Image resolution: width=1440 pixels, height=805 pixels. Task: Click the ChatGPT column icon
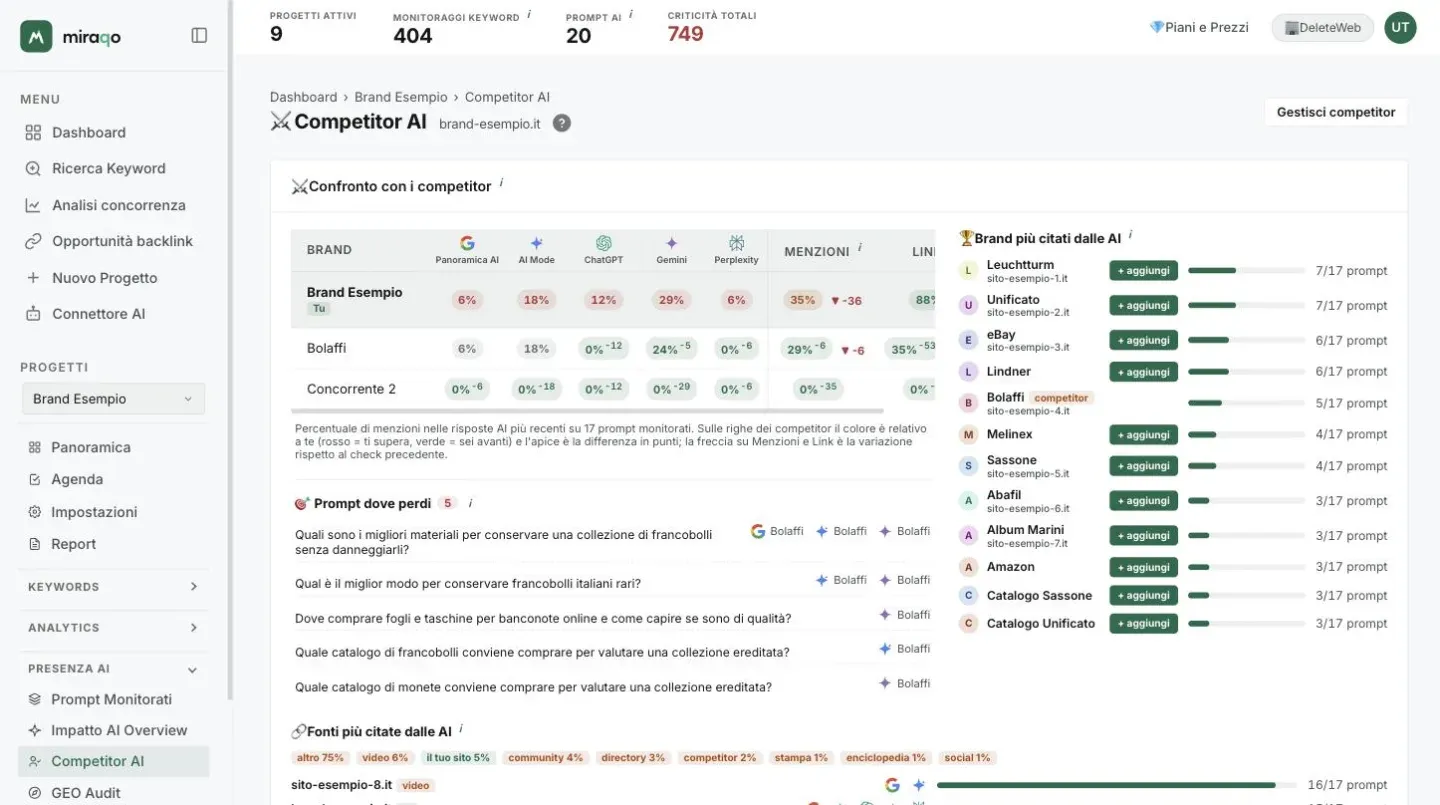[x=603, y=243]
